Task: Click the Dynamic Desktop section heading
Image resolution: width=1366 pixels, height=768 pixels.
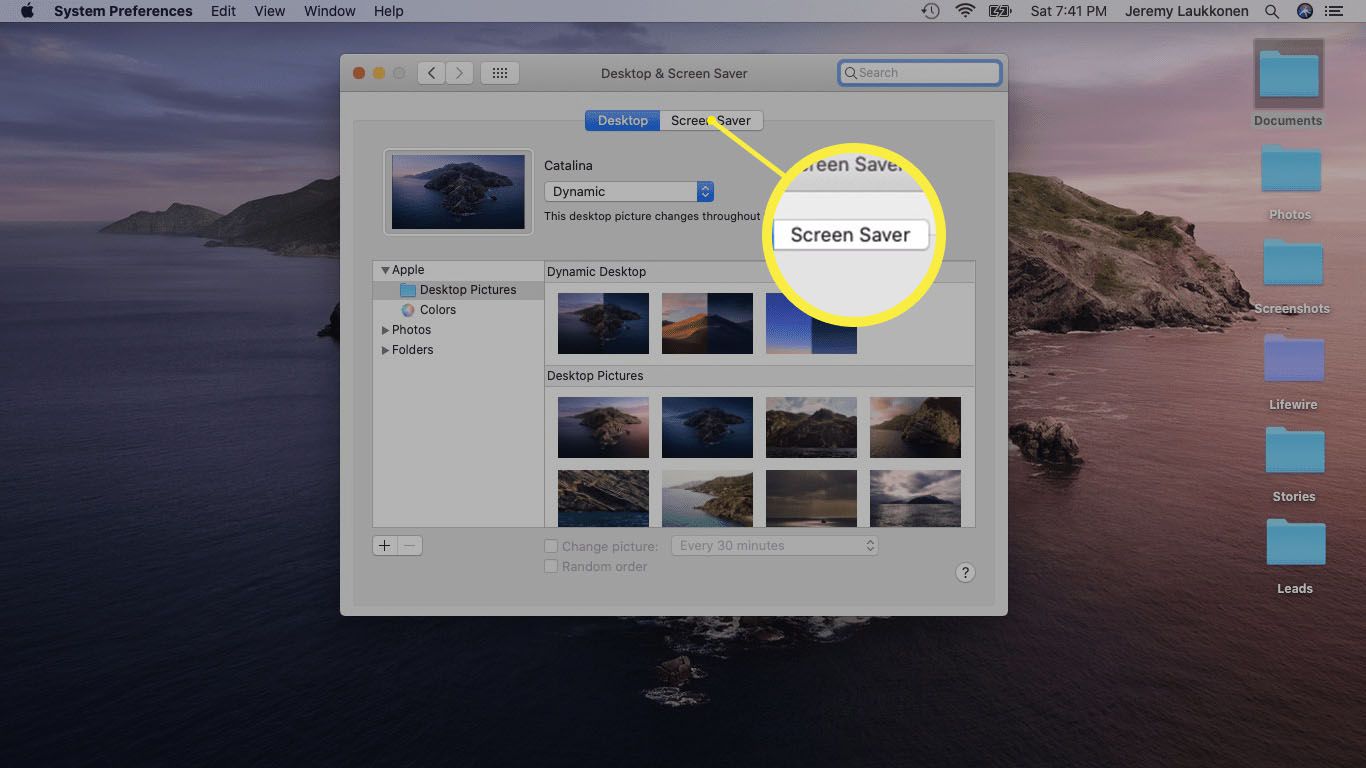Action: click(x=596, y=272)
